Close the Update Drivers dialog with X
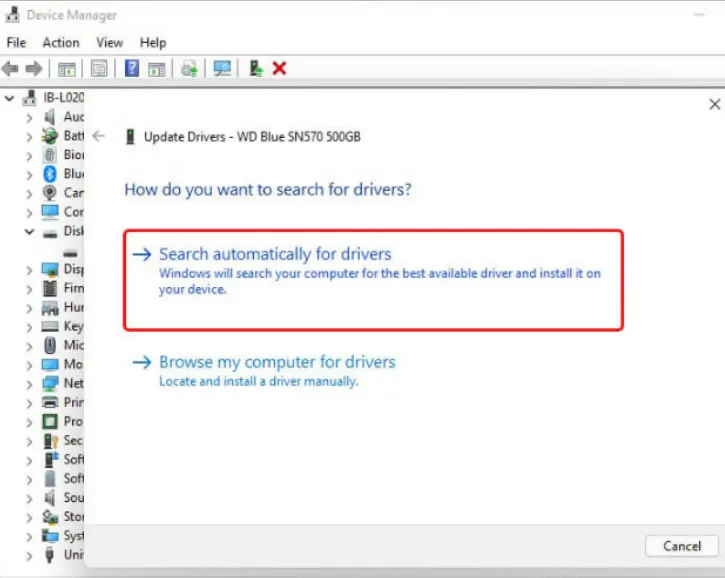The image size is (725, 578). tap(714, 105)
